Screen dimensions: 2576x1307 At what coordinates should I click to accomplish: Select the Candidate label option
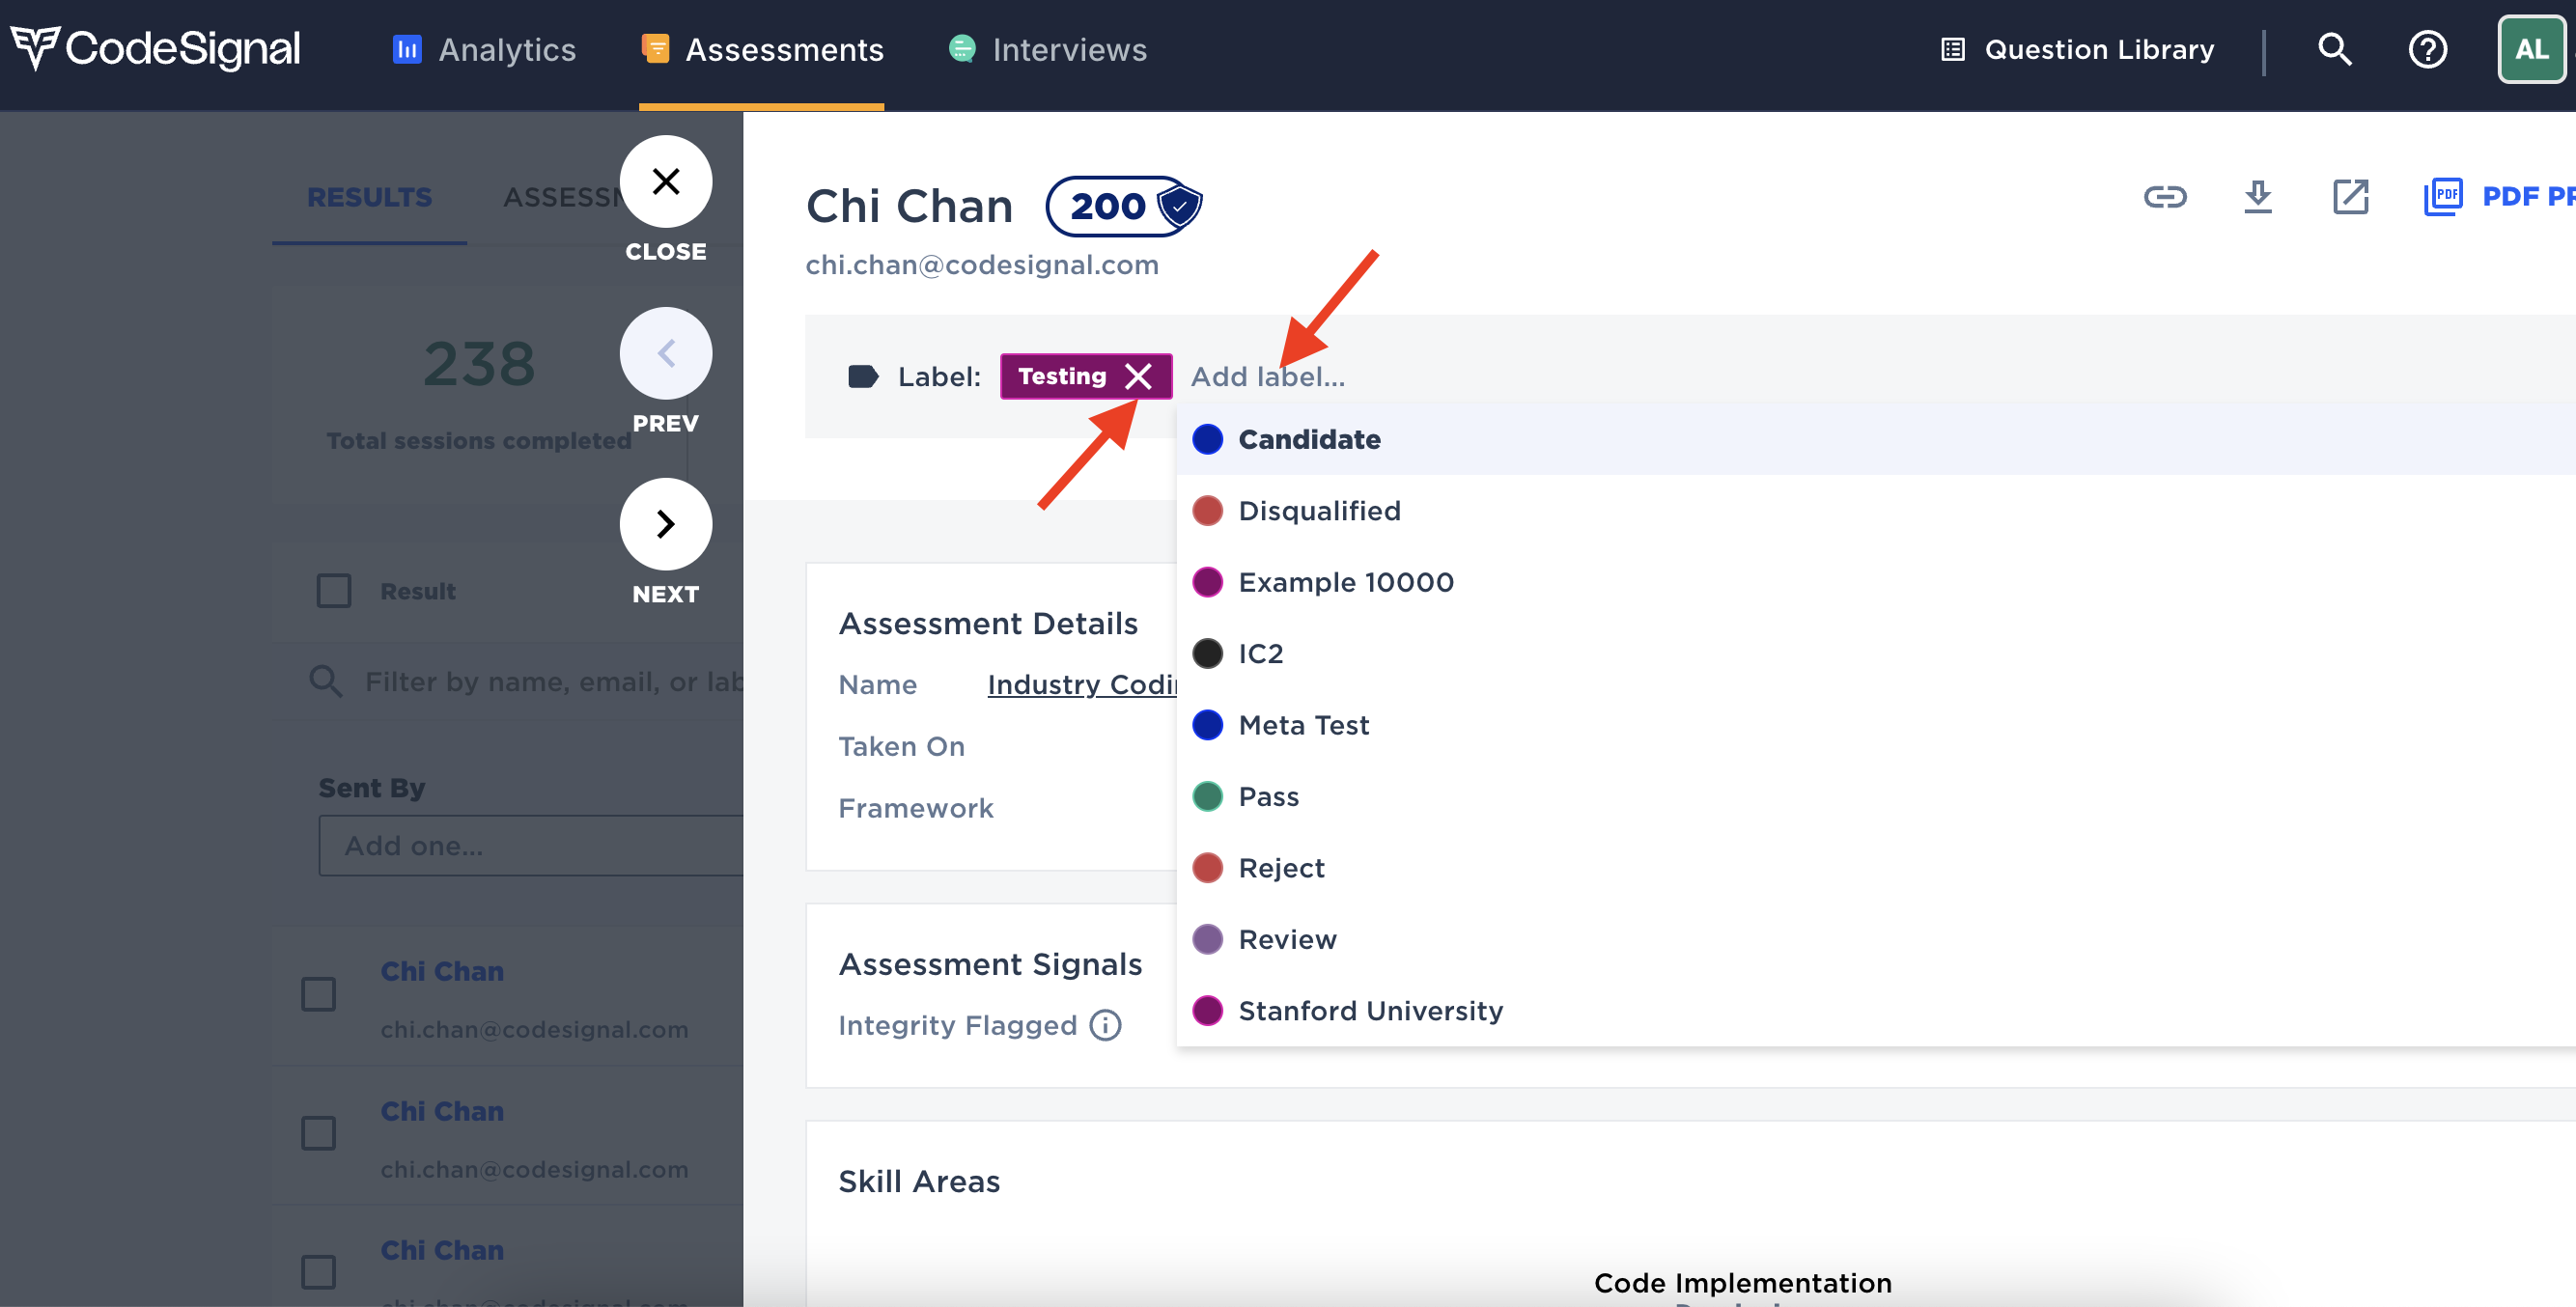point(1875,439)
